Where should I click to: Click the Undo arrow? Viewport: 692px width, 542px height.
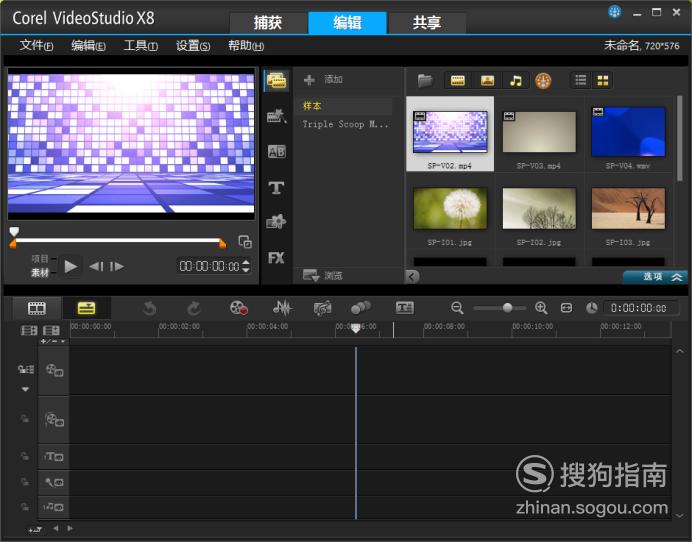(x=150, y=308)
